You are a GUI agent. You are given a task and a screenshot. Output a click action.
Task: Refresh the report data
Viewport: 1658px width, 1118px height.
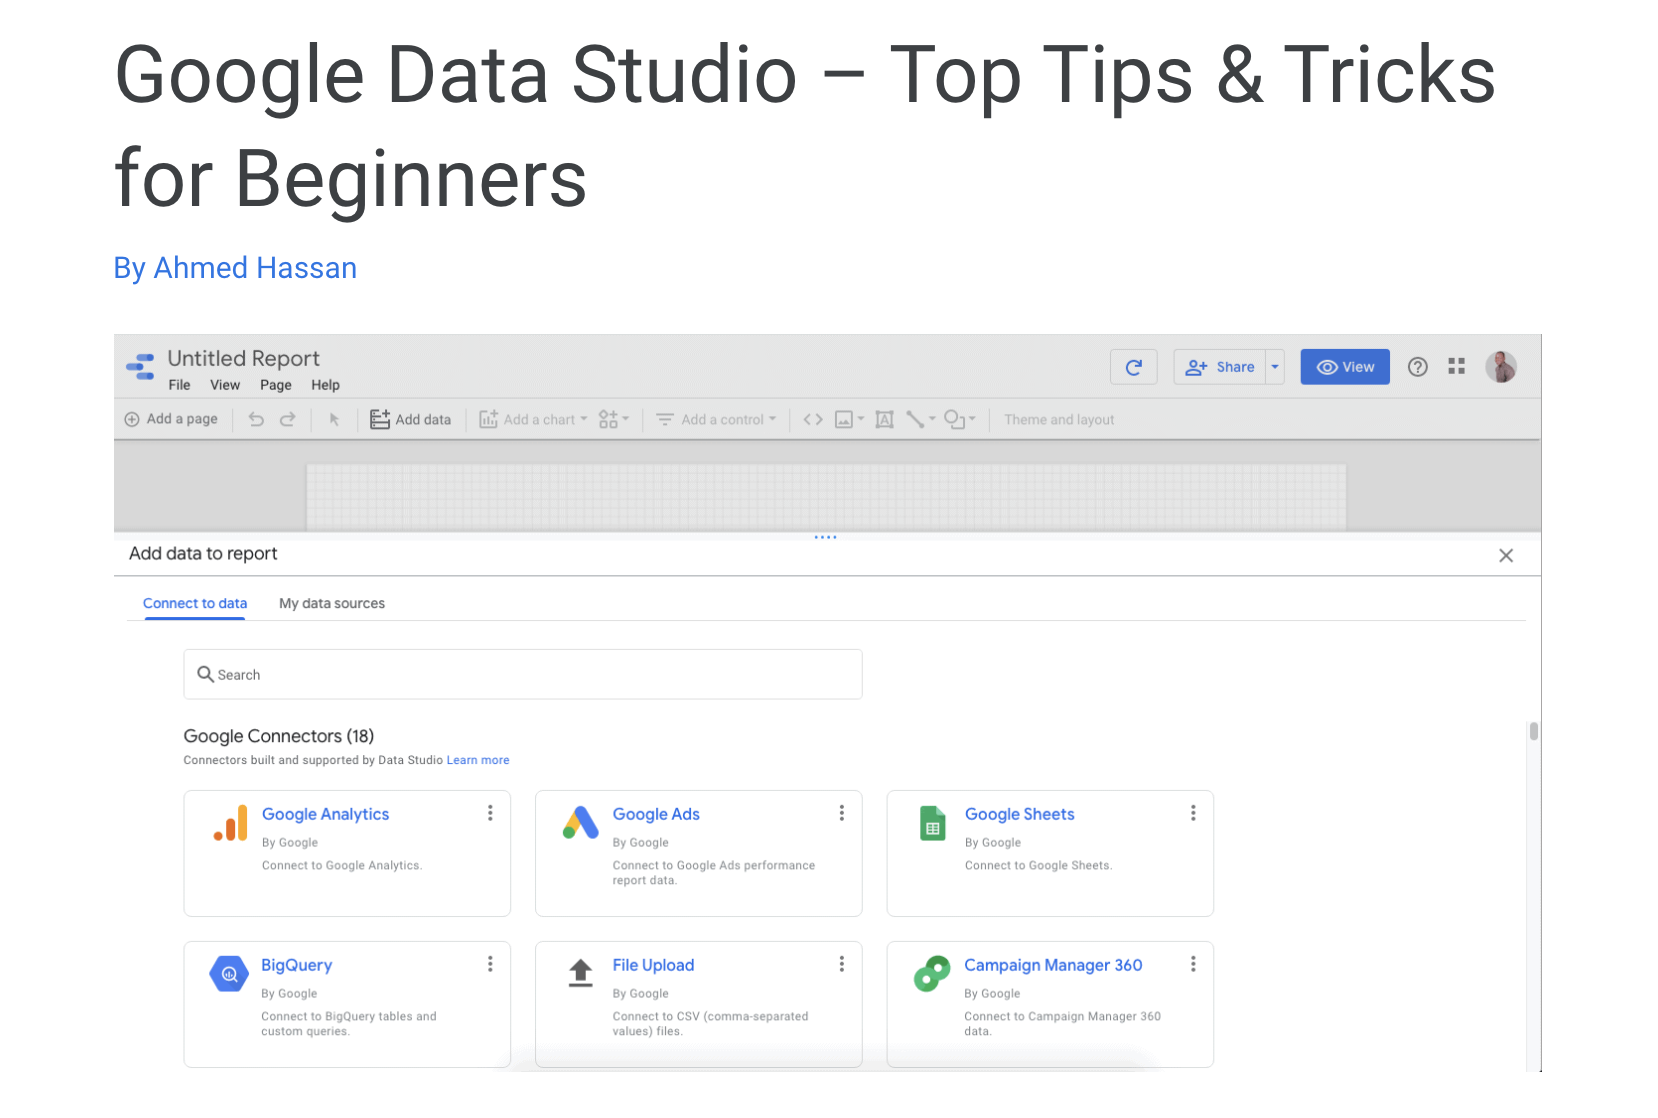[x=1133, y=366]
